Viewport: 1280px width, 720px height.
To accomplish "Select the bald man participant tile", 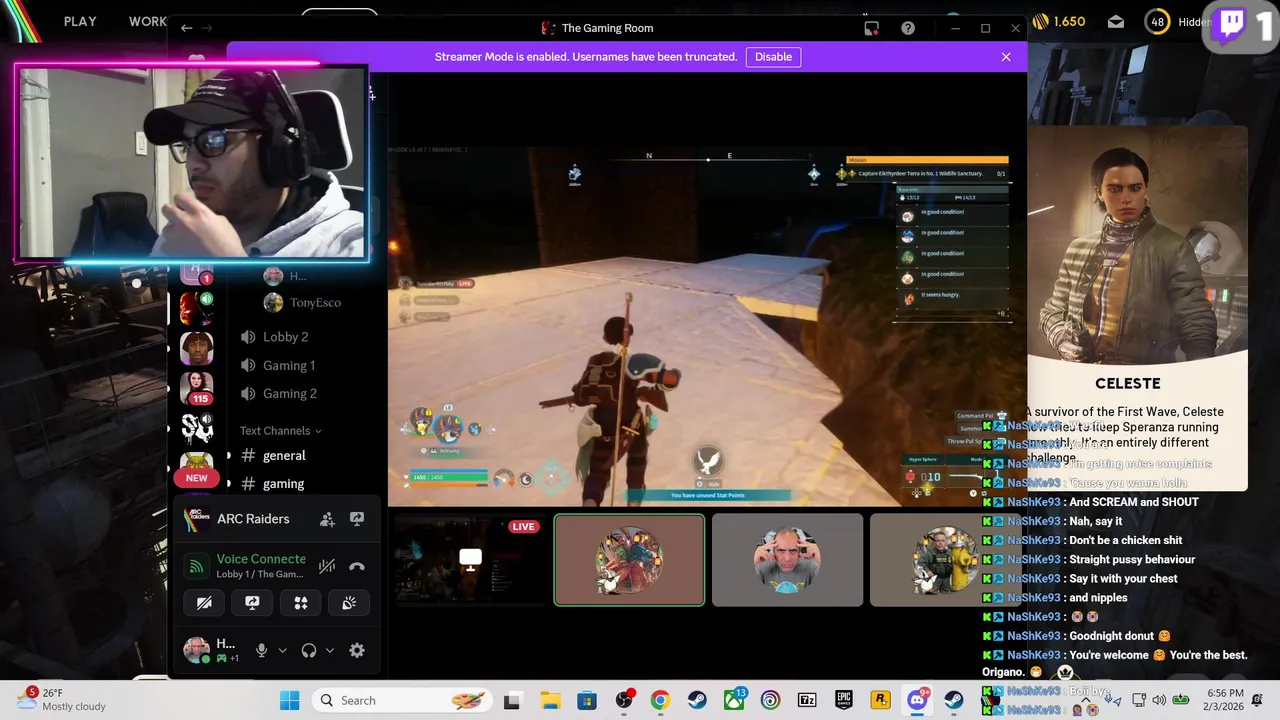I will pyautogui.click(x=787, y=560).
